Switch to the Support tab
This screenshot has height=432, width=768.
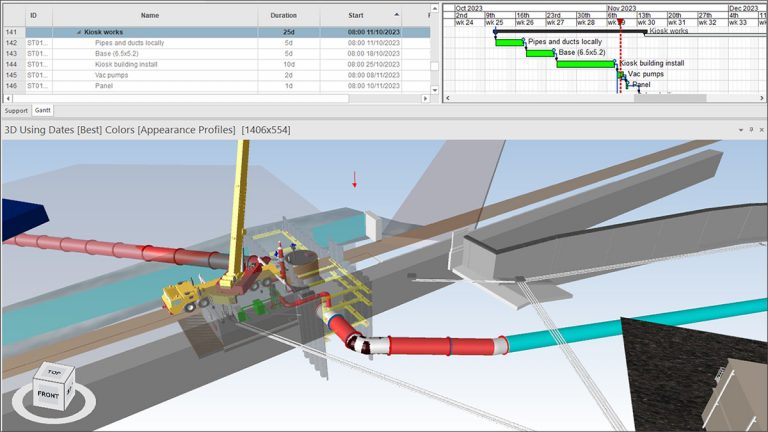point(16,110)
